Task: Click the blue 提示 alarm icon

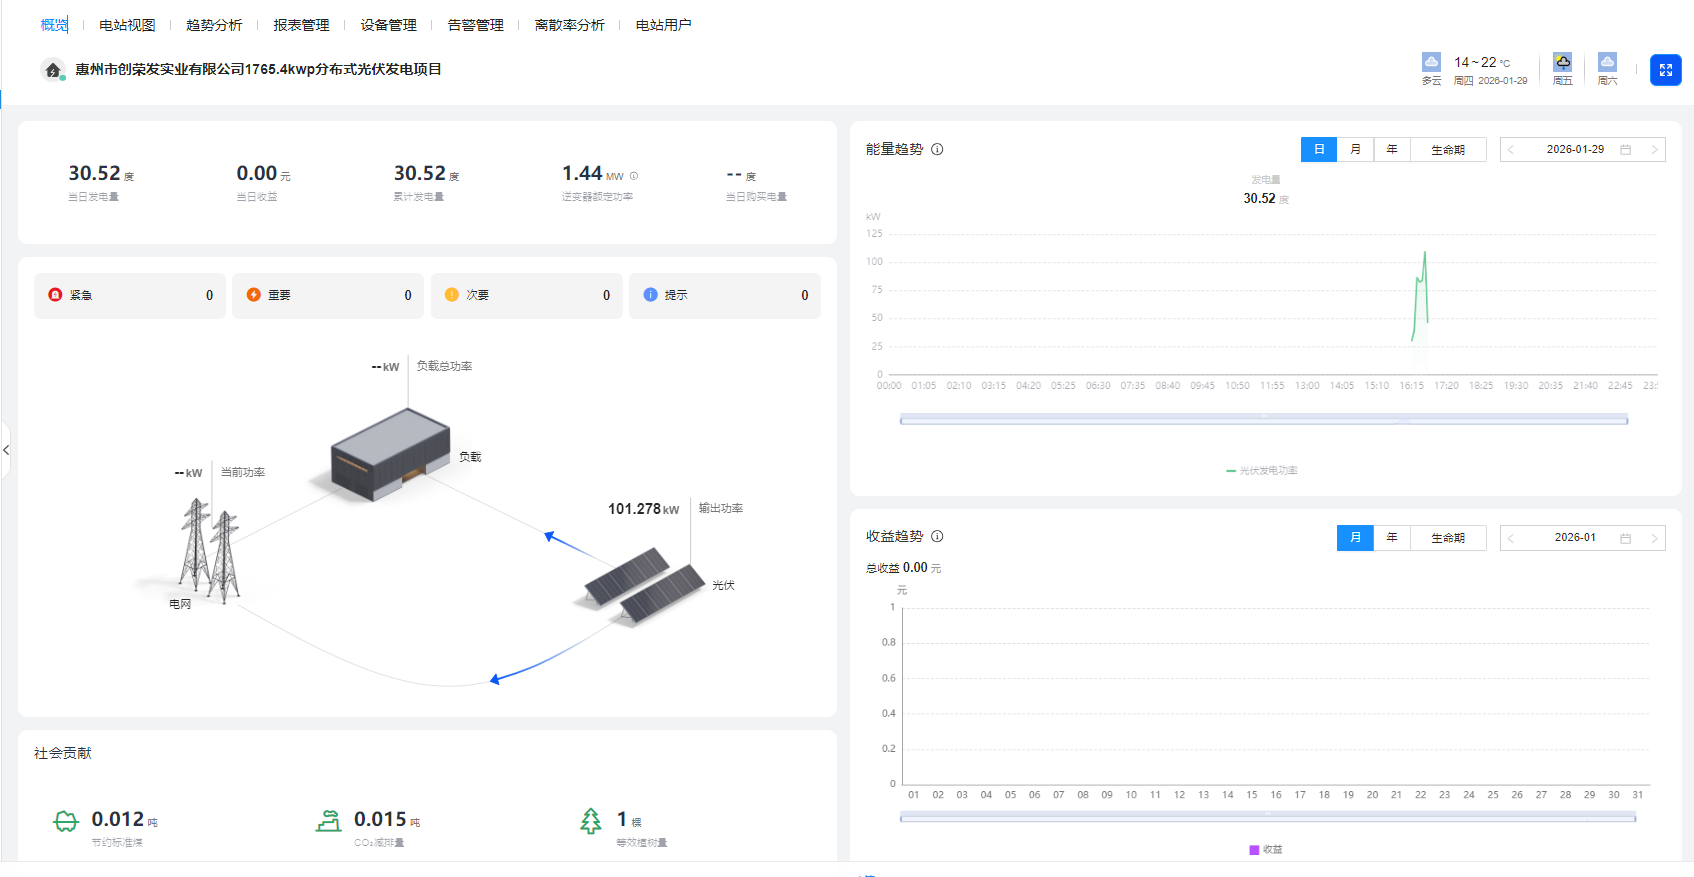Action: (x=650, y=295)
